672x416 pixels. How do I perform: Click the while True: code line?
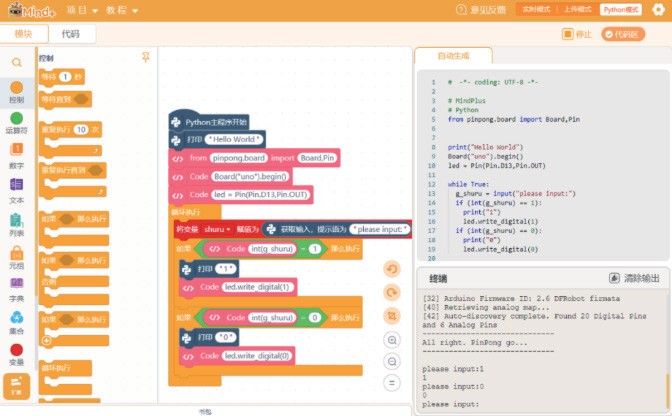[x=468, y=184]
